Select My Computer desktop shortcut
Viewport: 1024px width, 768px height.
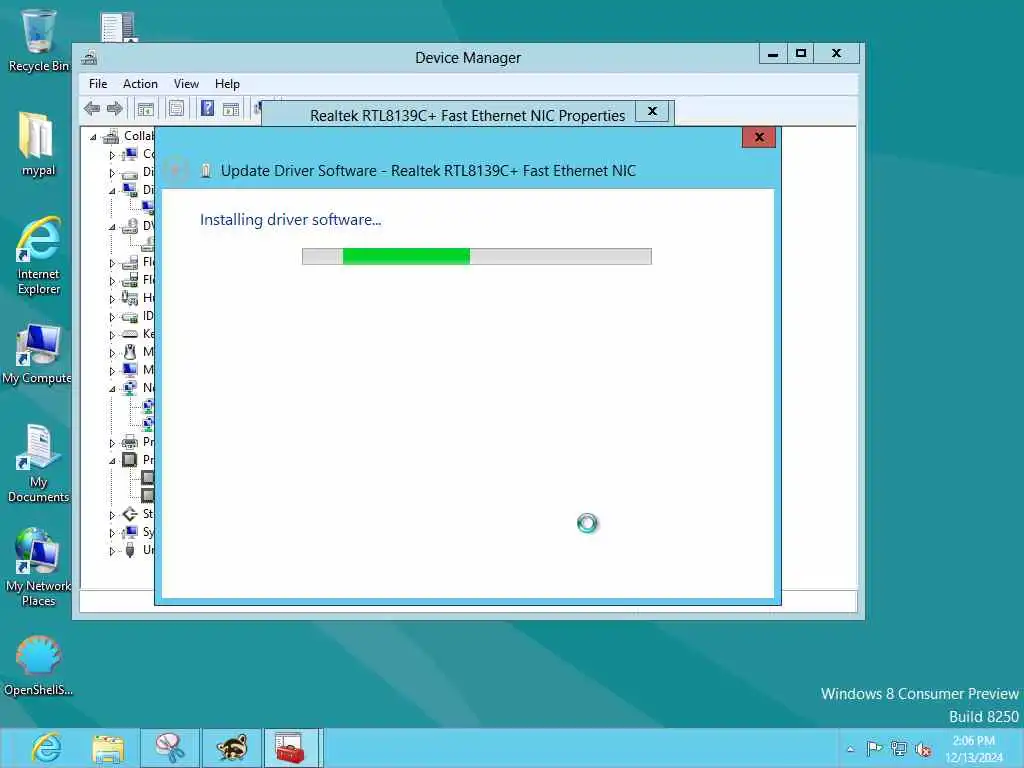click(37, 353)
